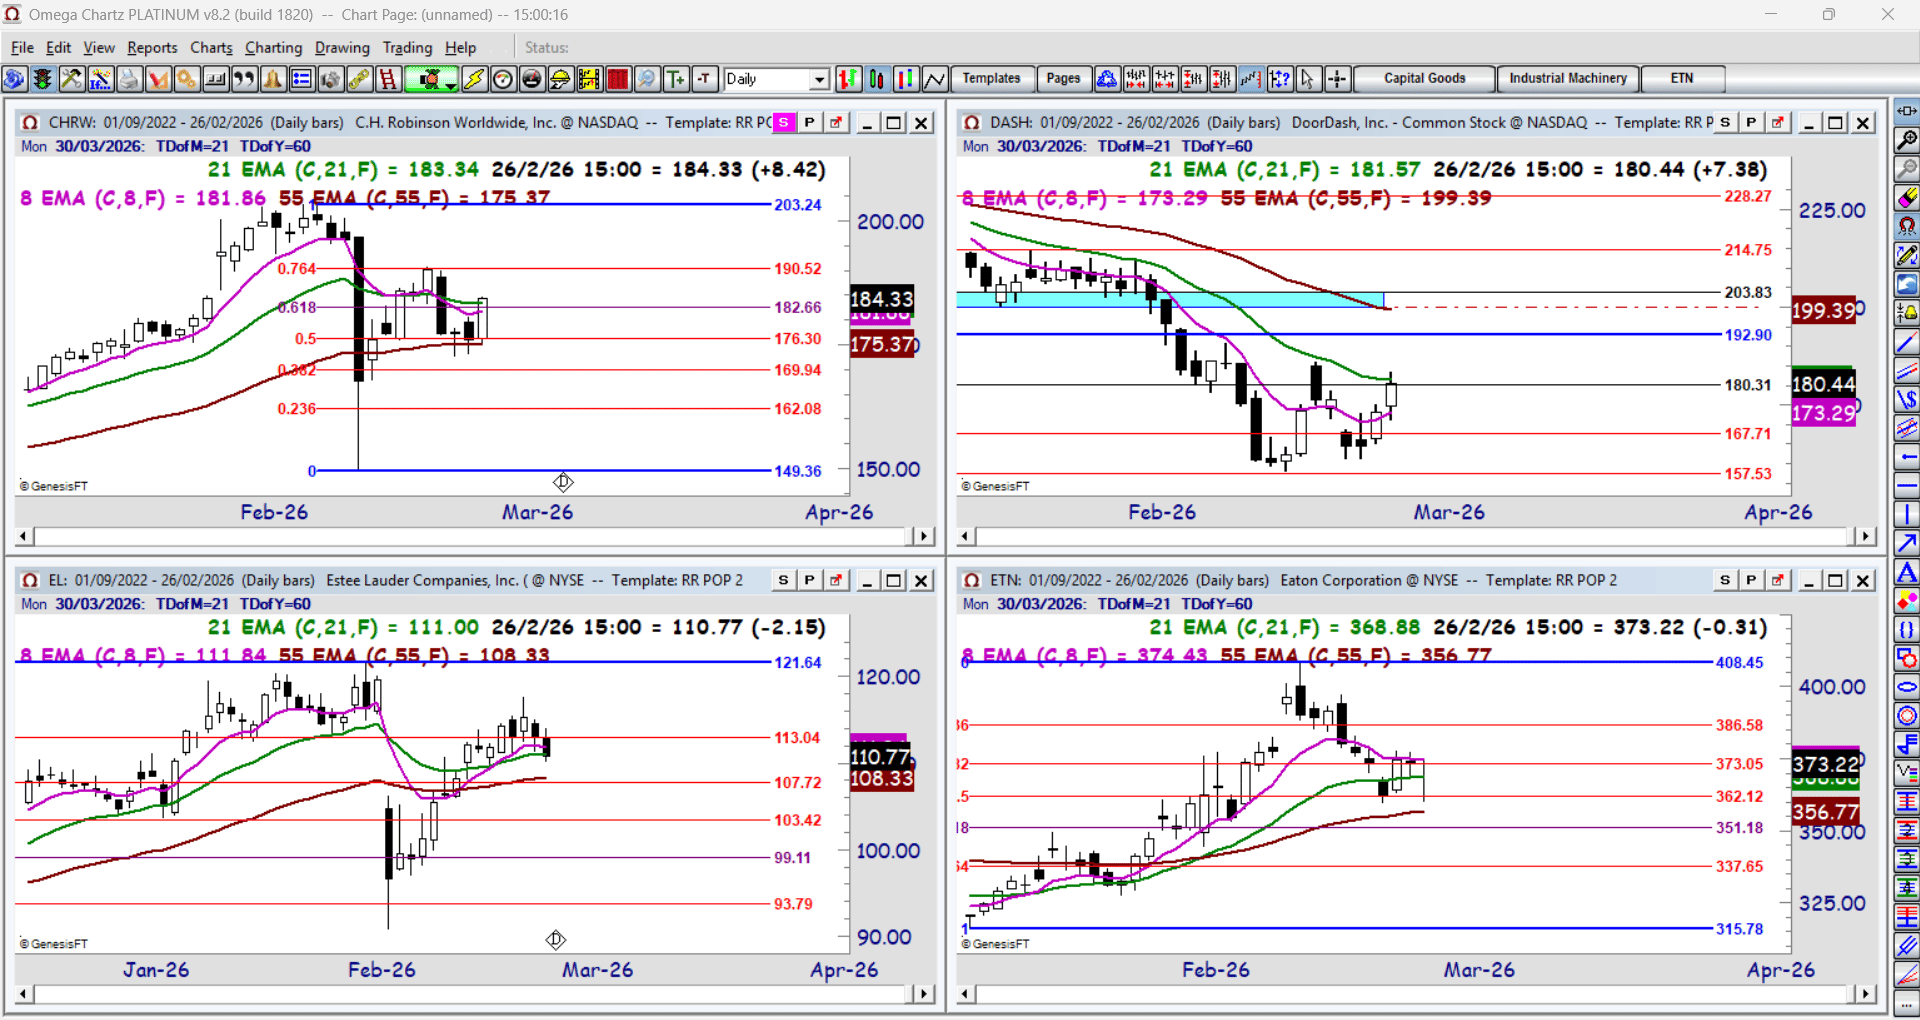Click the Pages button
The height and width of the screenshot is (1020, 1920).
coord(1063,78)
